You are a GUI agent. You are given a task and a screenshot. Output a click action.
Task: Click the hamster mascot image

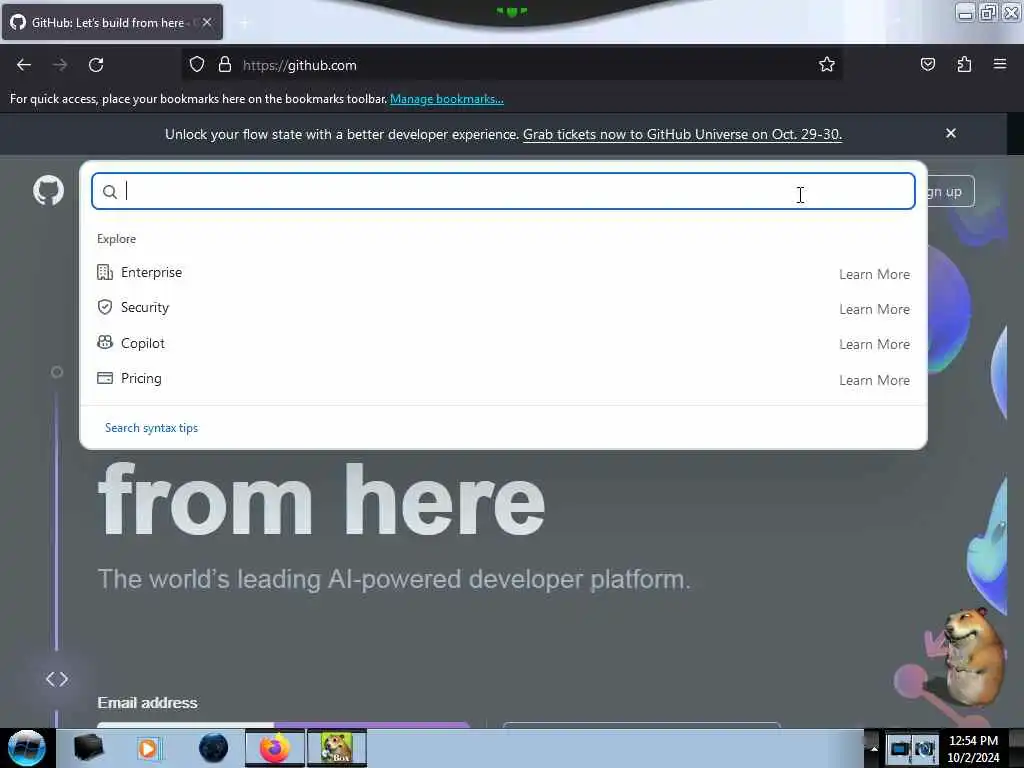[x=974, y=655]
